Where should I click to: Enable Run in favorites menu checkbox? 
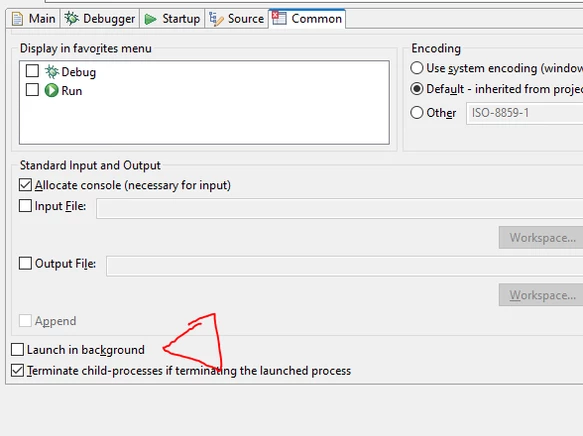pyautogui.click(x=32, y=89)
